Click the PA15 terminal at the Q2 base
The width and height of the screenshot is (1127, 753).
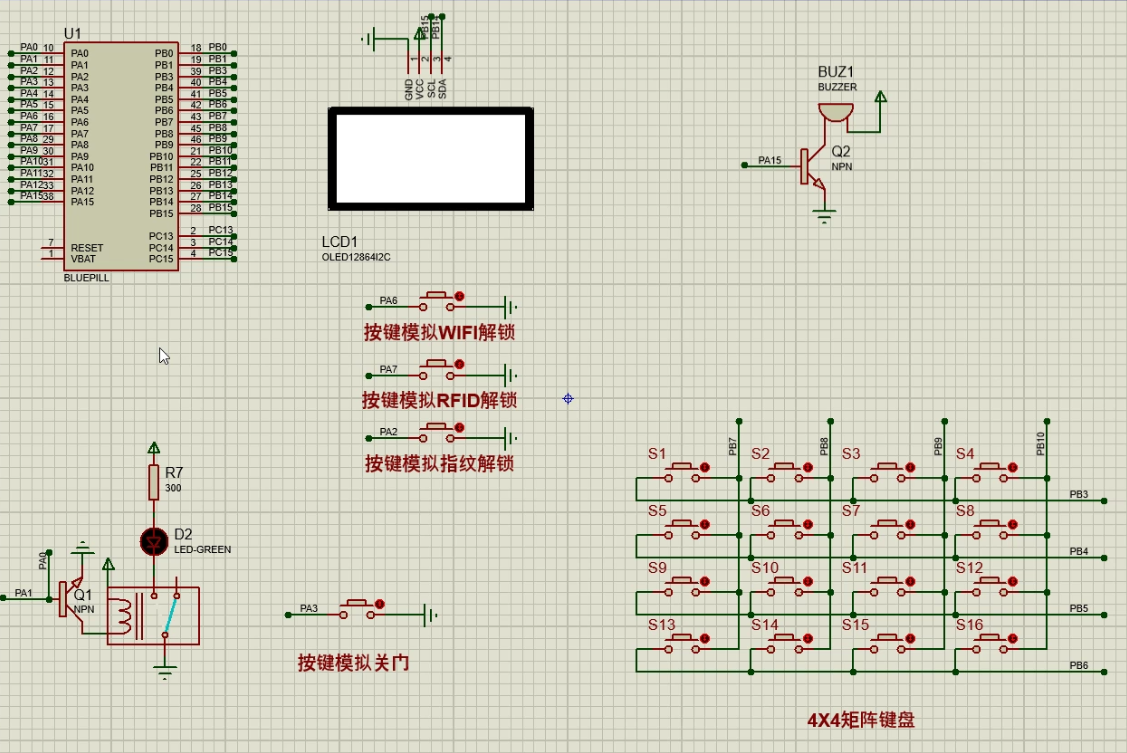768,160
